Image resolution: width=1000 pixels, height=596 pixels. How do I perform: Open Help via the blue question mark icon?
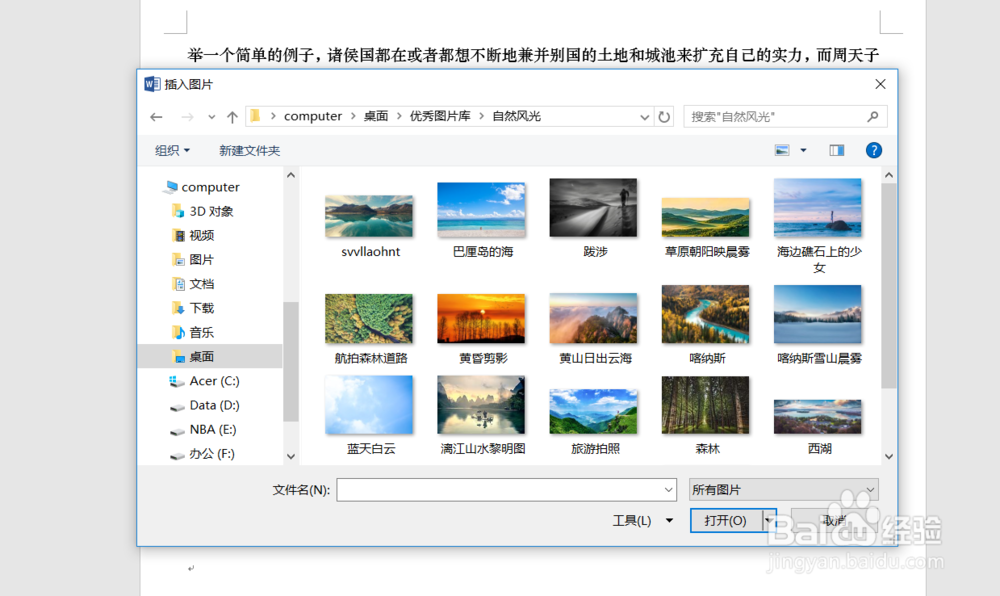tap(873, 150)
